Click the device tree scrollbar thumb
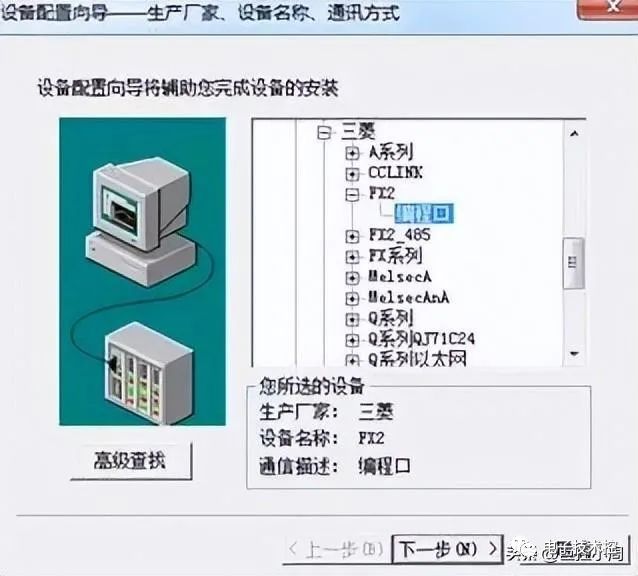This screenshot has width=638, height=576. (x=574, y=263)
